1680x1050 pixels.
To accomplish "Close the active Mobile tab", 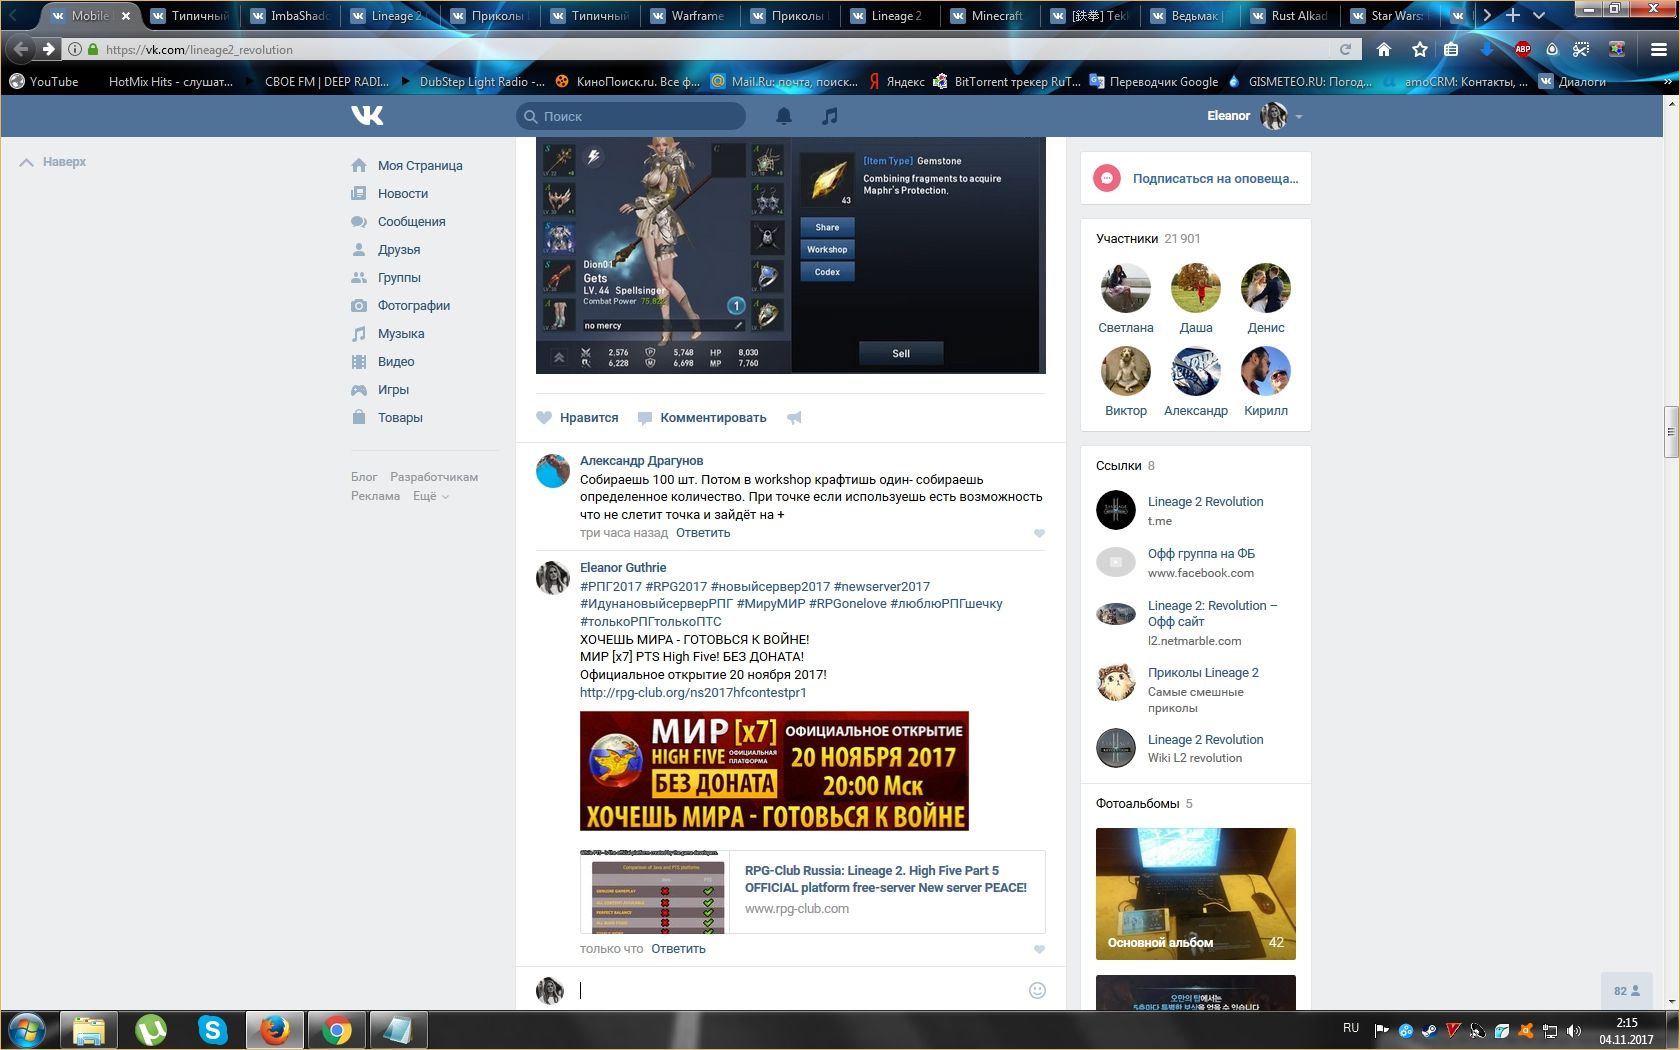I will (x=126, y=16).
